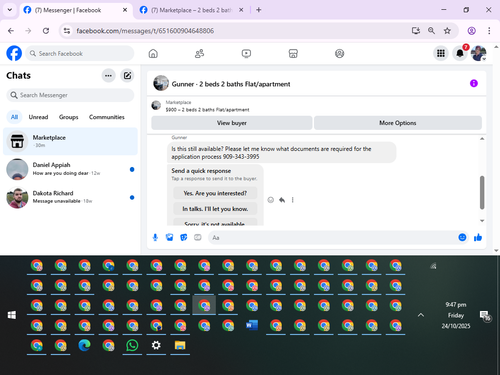Open the Marketplace icon in top navigation
The width and height of the screenshot is (500, 375).
(x=293, y=53)
